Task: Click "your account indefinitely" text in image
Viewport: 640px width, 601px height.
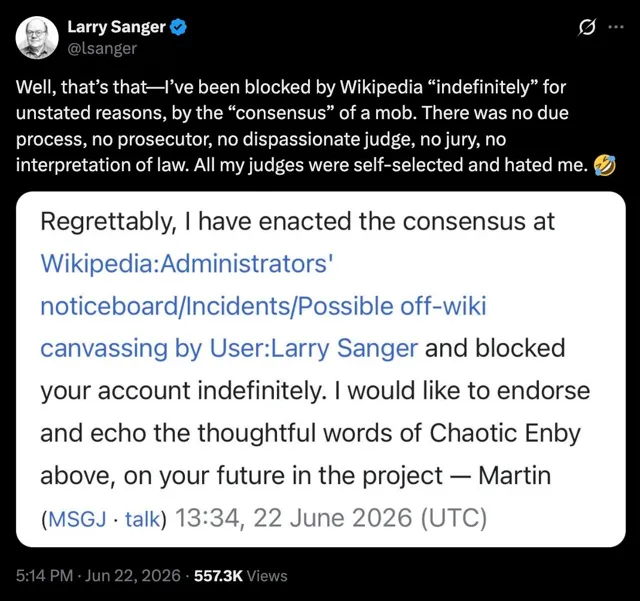Action: (x=182, y=391)
